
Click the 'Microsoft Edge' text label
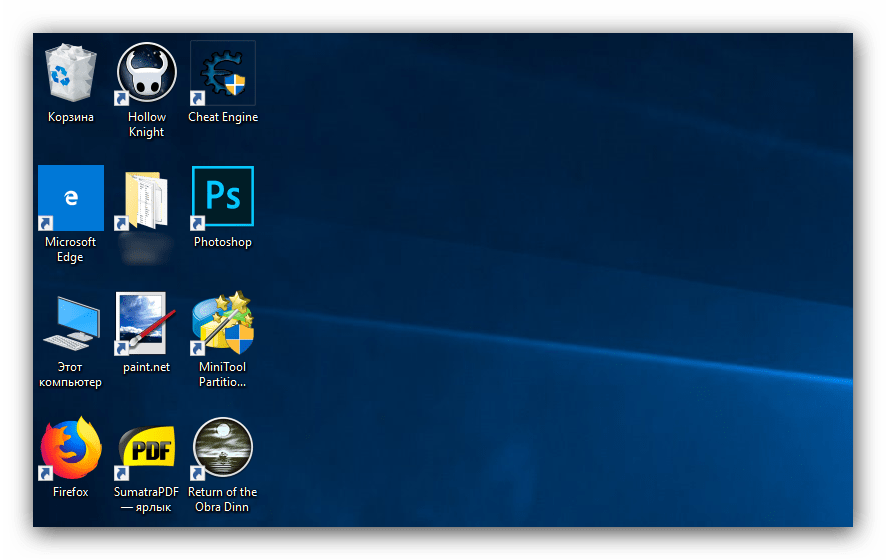71,249
